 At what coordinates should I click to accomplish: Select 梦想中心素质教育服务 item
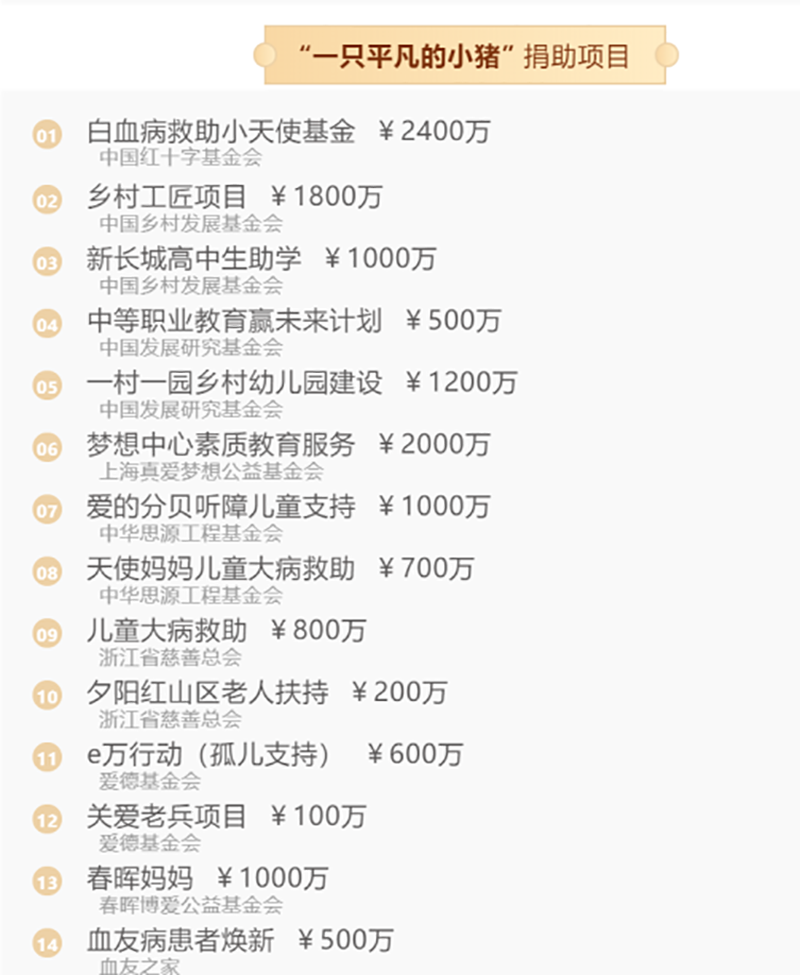tap(221, 444)
